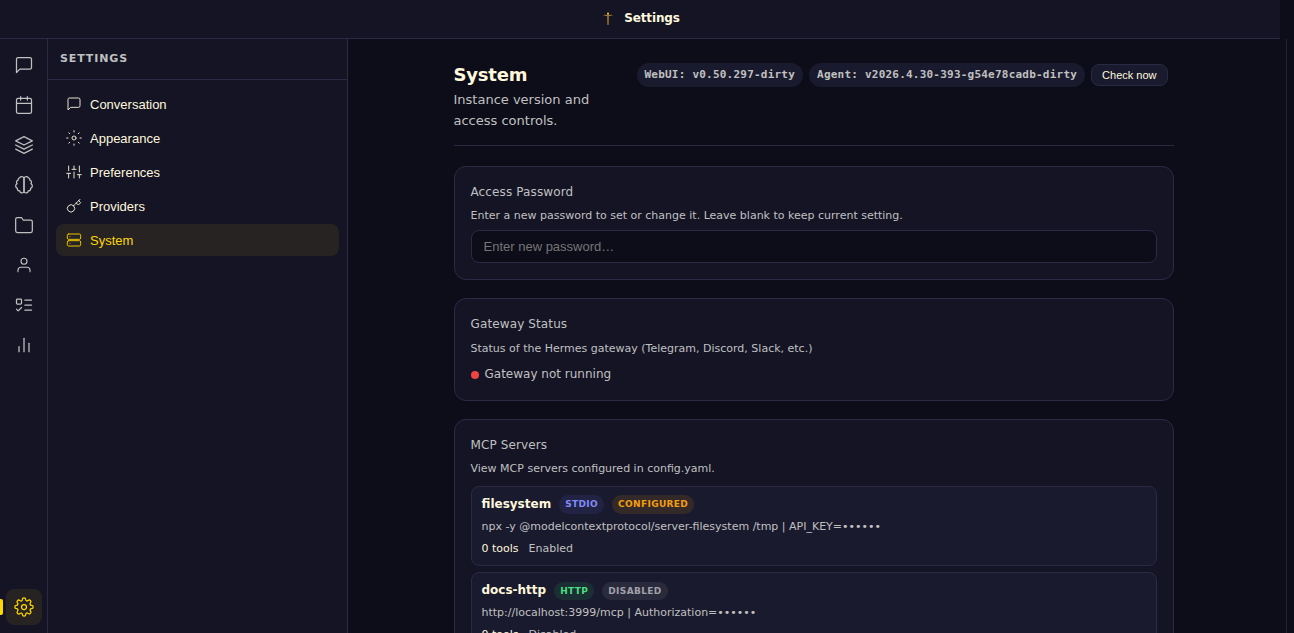Viewport: 1294px width, 633px height.
Task: Click the Agent version badge
Action: [x=946, y=75]
